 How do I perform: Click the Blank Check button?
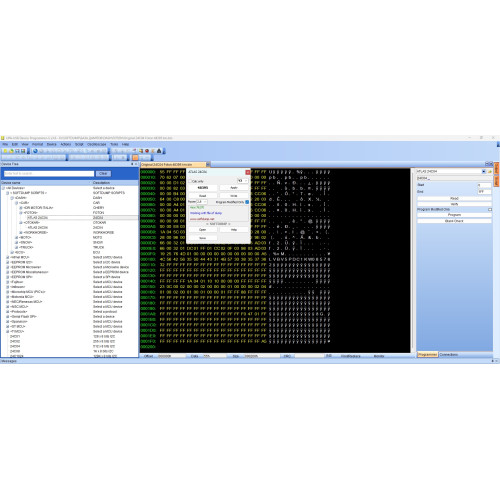454,221
